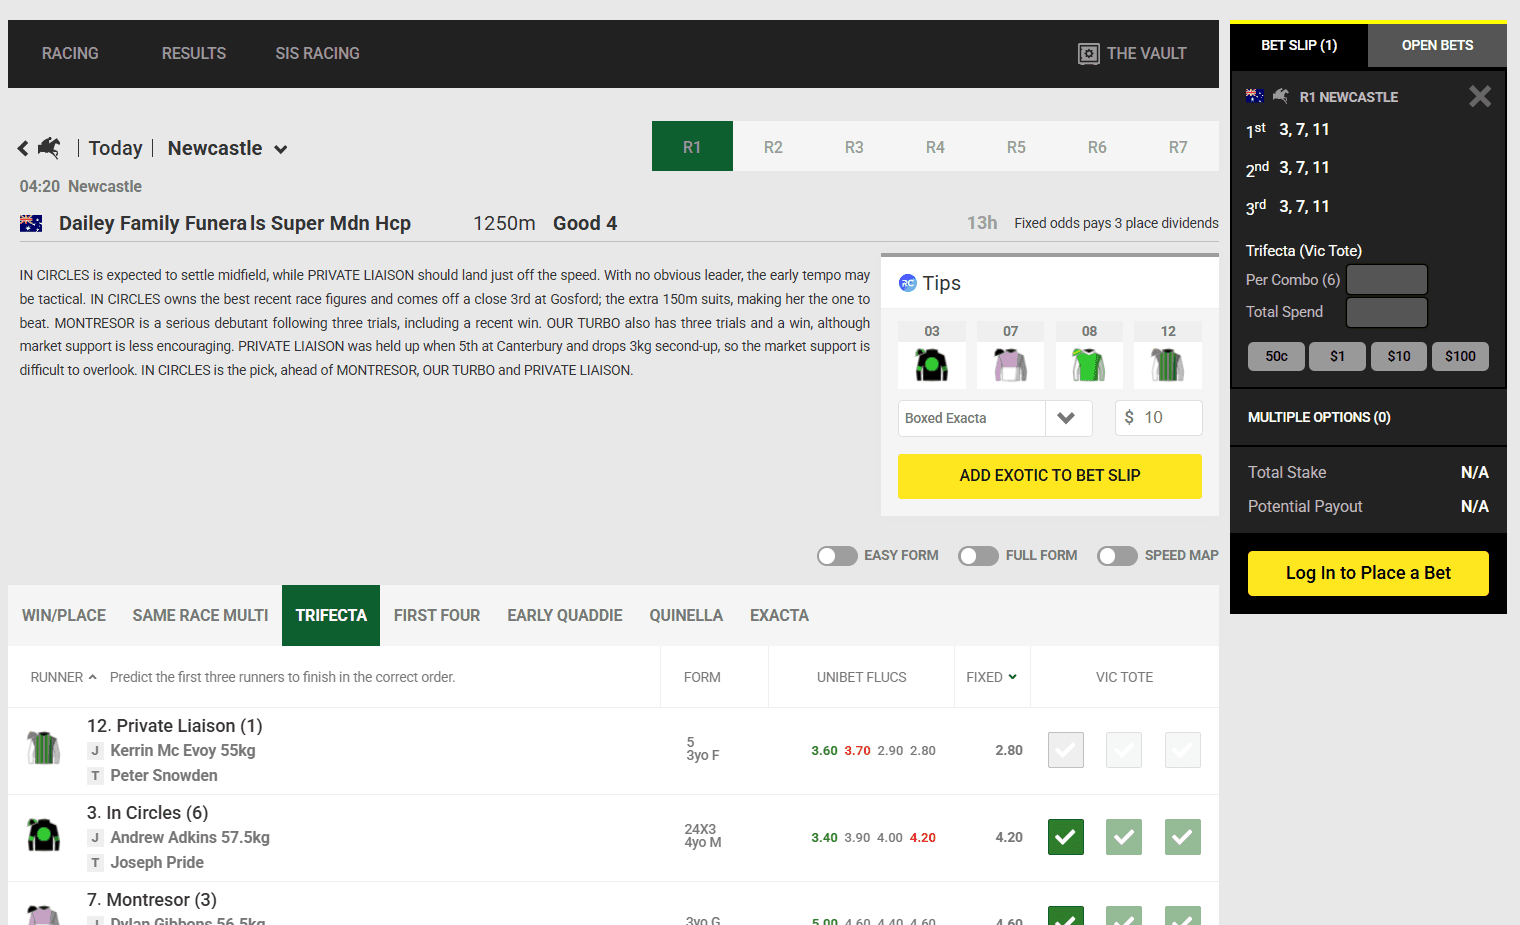Click In Circles fixed odds 4.20
Viewport: 1520px width, 925px height.
pos(1009,838)
